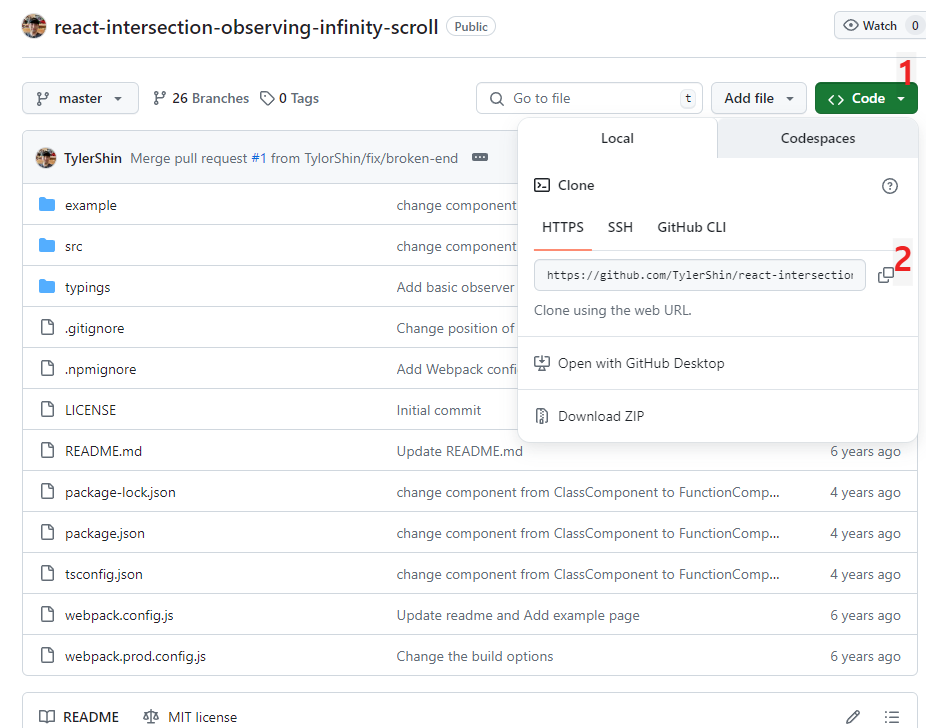Switch to the Codespaces tab
Viewport: 926px width, 728px height.
817,138
